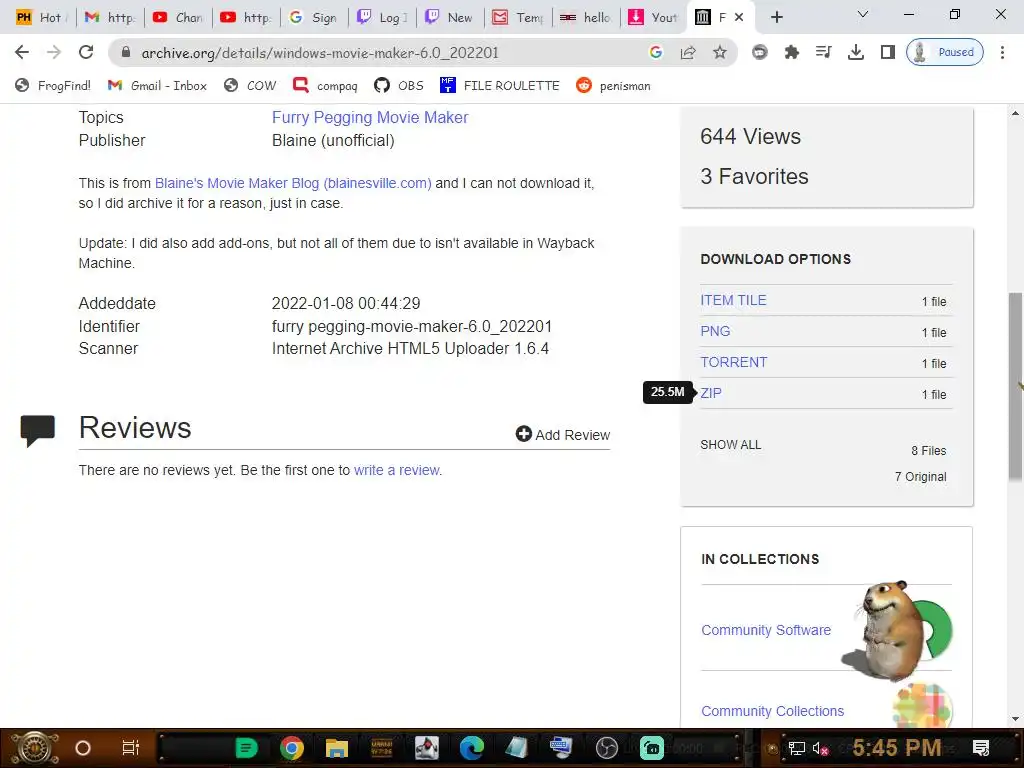Screen dimensions: 1024x768
Task: Switch to the New Twitch tab
Action: pos(449,18)
